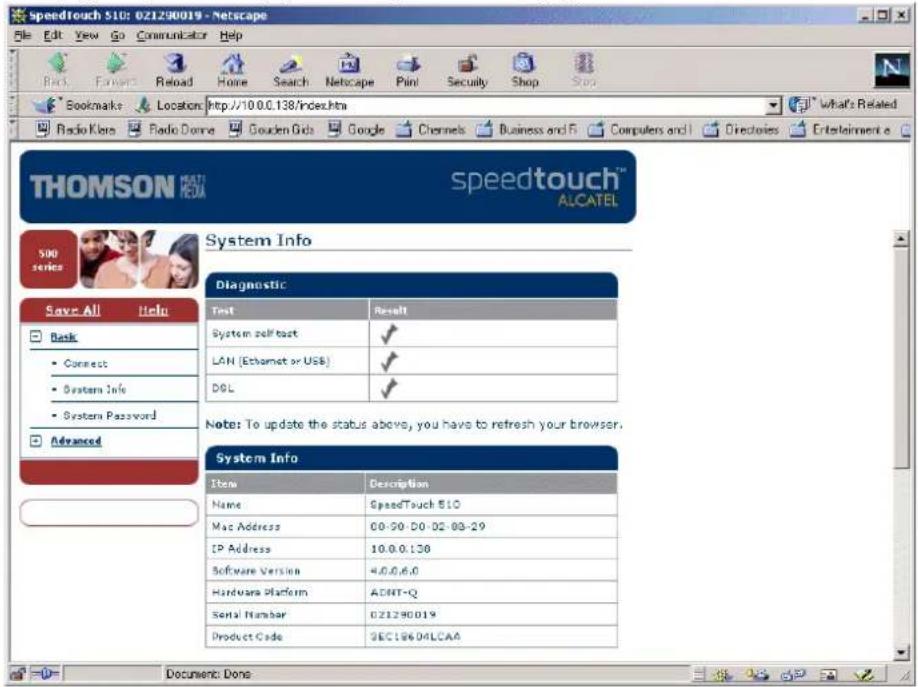Click the Thomson header banner logo

tap(118, 187)
